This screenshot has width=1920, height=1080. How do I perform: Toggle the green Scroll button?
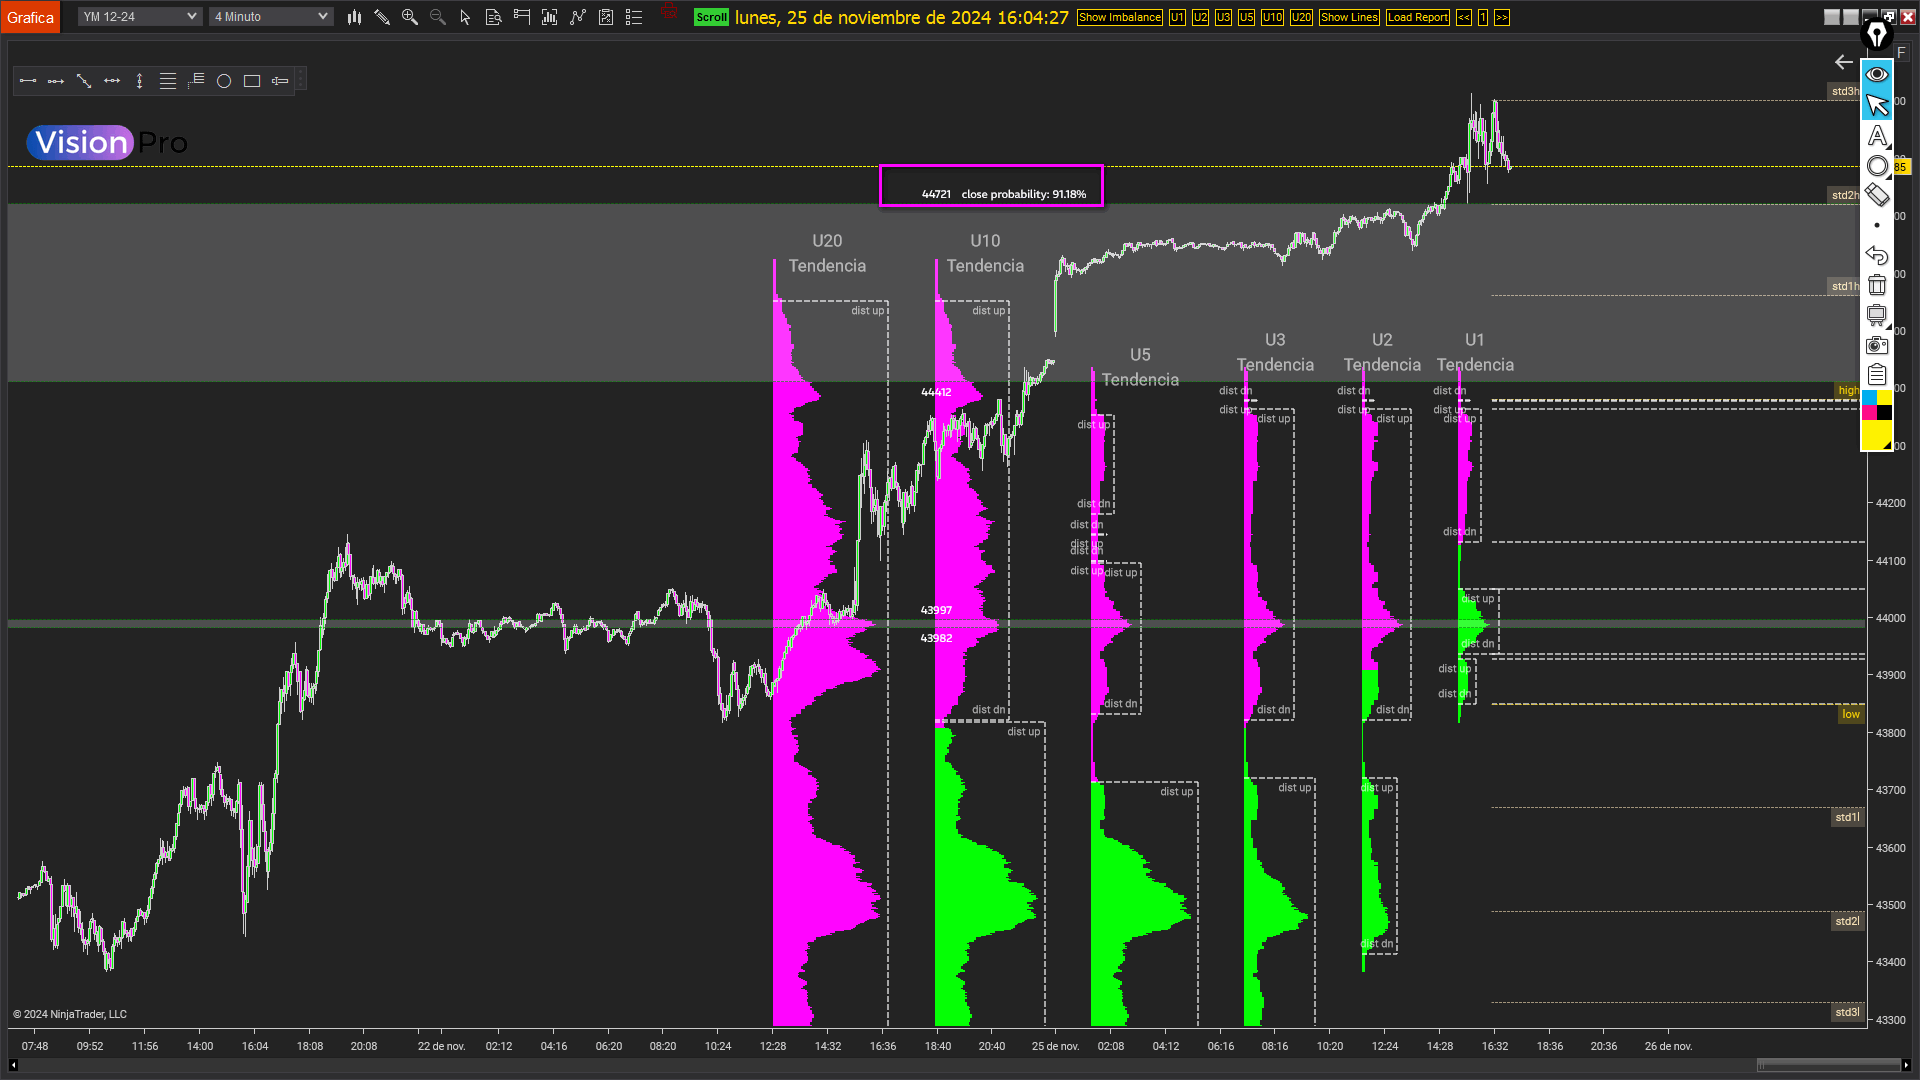(x=711, y=17)
